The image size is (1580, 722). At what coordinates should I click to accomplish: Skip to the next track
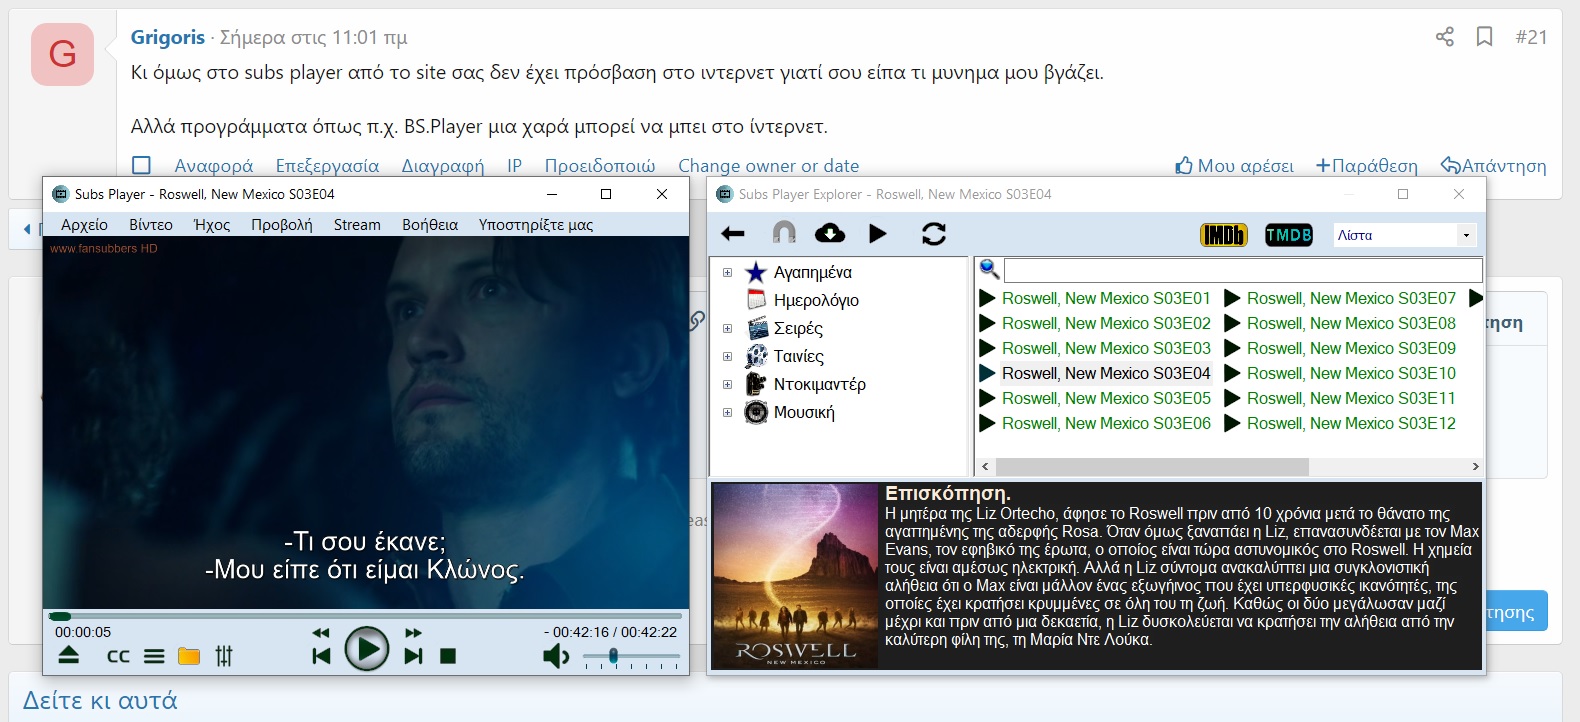(413, 656)
